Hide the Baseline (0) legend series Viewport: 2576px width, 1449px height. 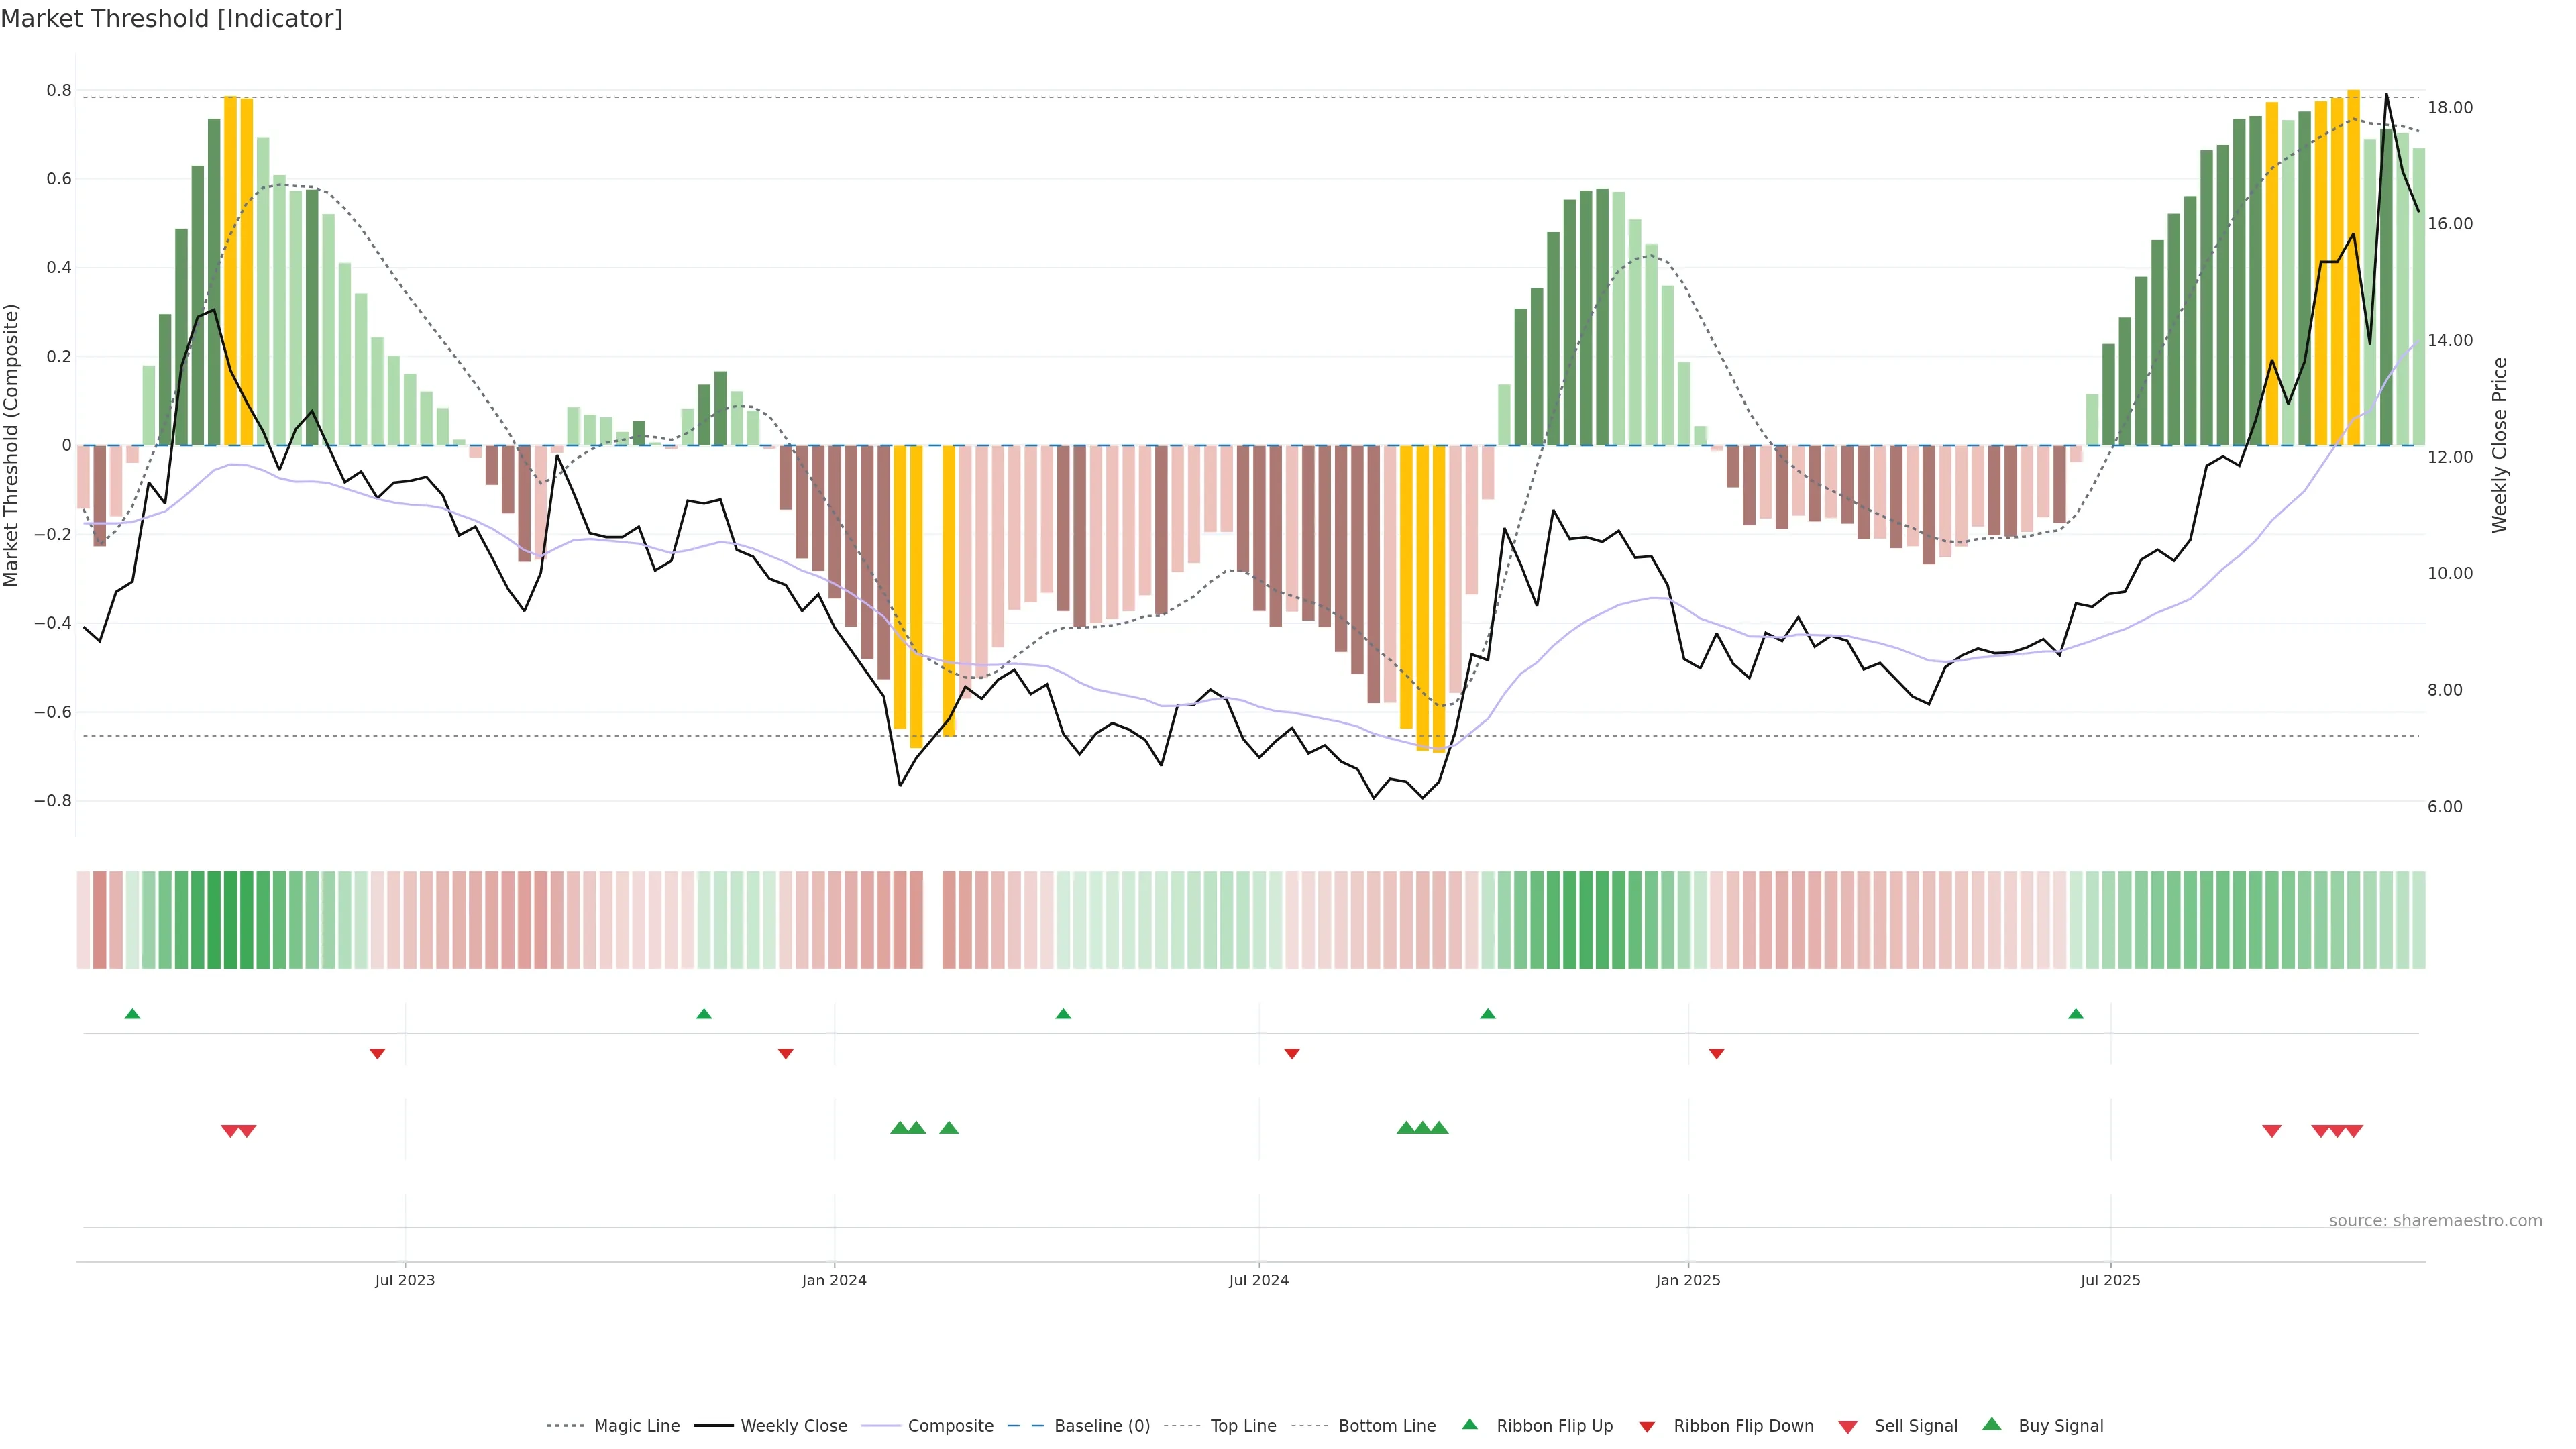tap(1102, 1426)
